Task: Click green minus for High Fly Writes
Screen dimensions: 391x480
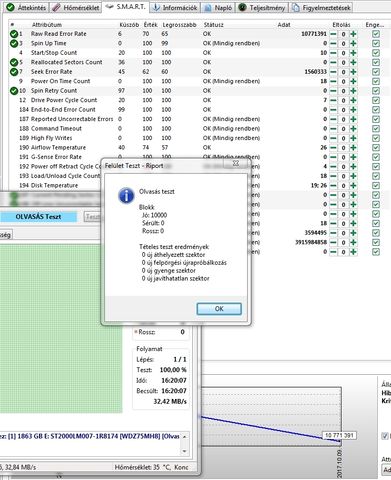Action: coord(333,138)
